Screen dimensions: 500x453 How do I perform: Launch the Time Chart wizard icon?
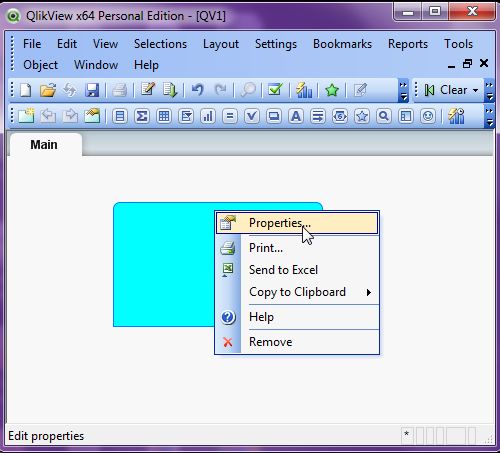pyautogui.click(x=456, y=116)
